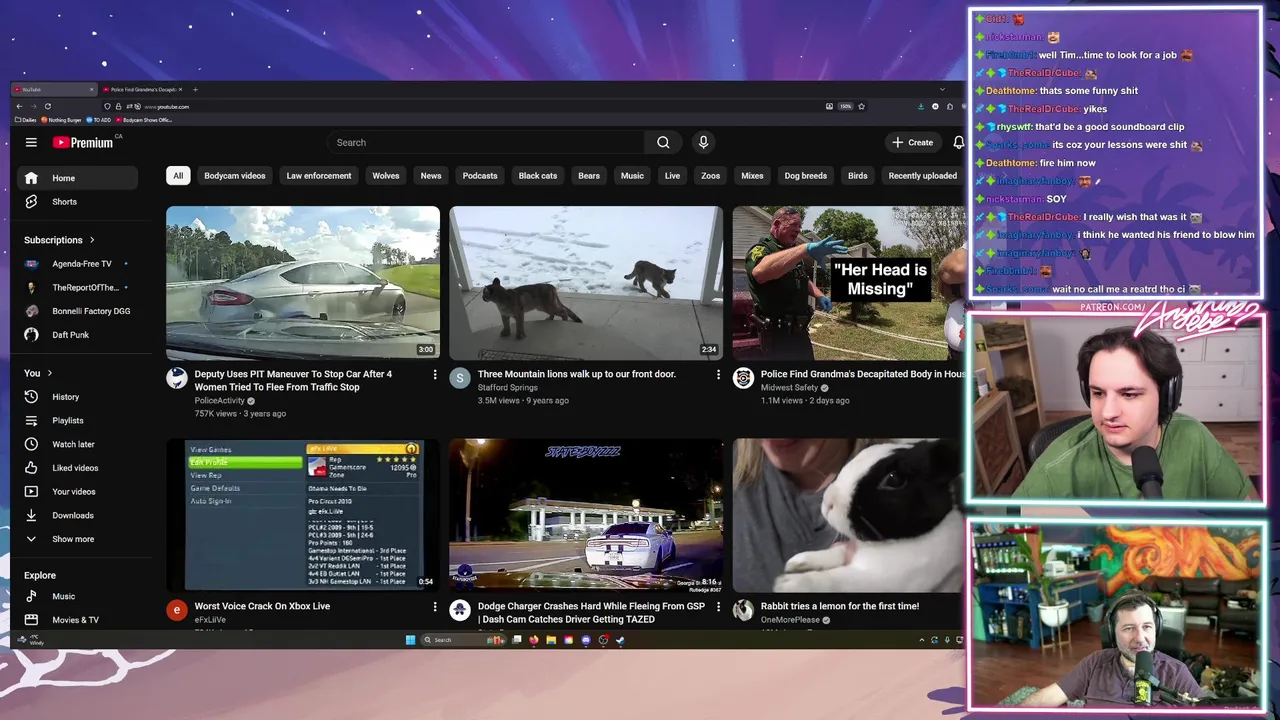The image size is (1280, 720).
Task: Open Daft Punk subscription
Action: tap(77, 335)
